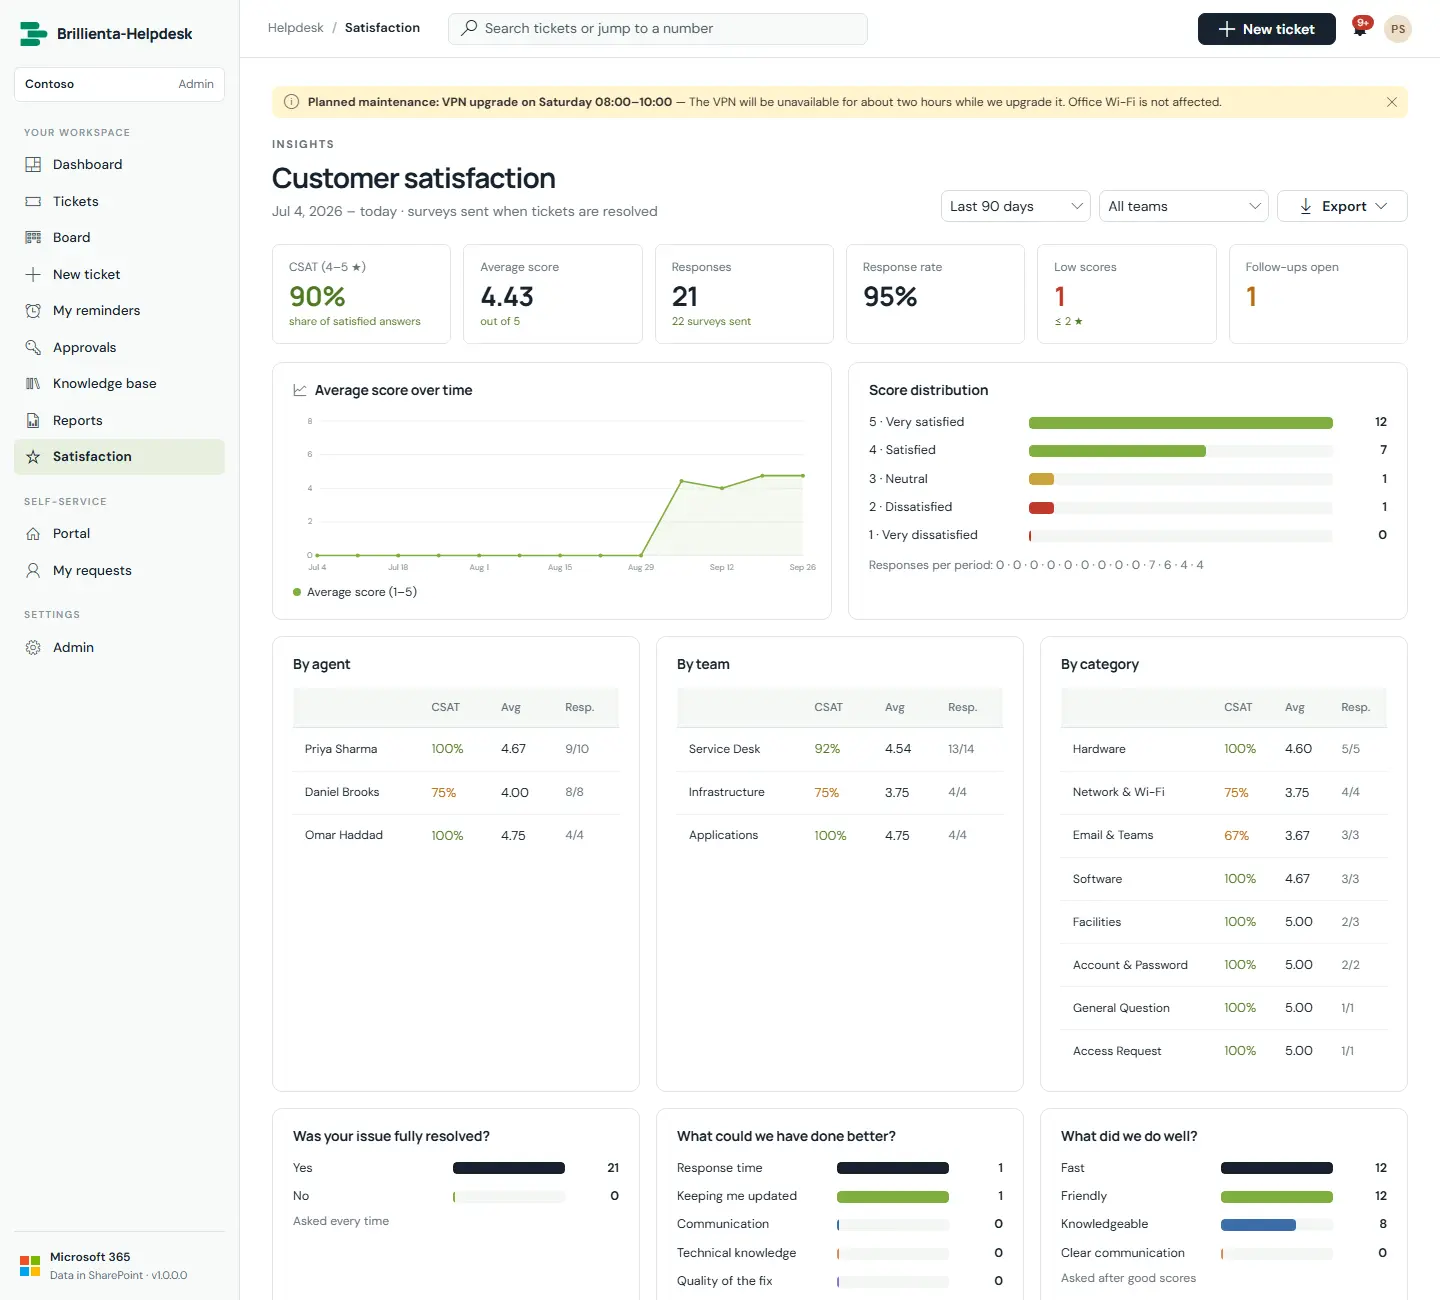
Task: Click the Follow-ups open card
Action: (1318, 294)
